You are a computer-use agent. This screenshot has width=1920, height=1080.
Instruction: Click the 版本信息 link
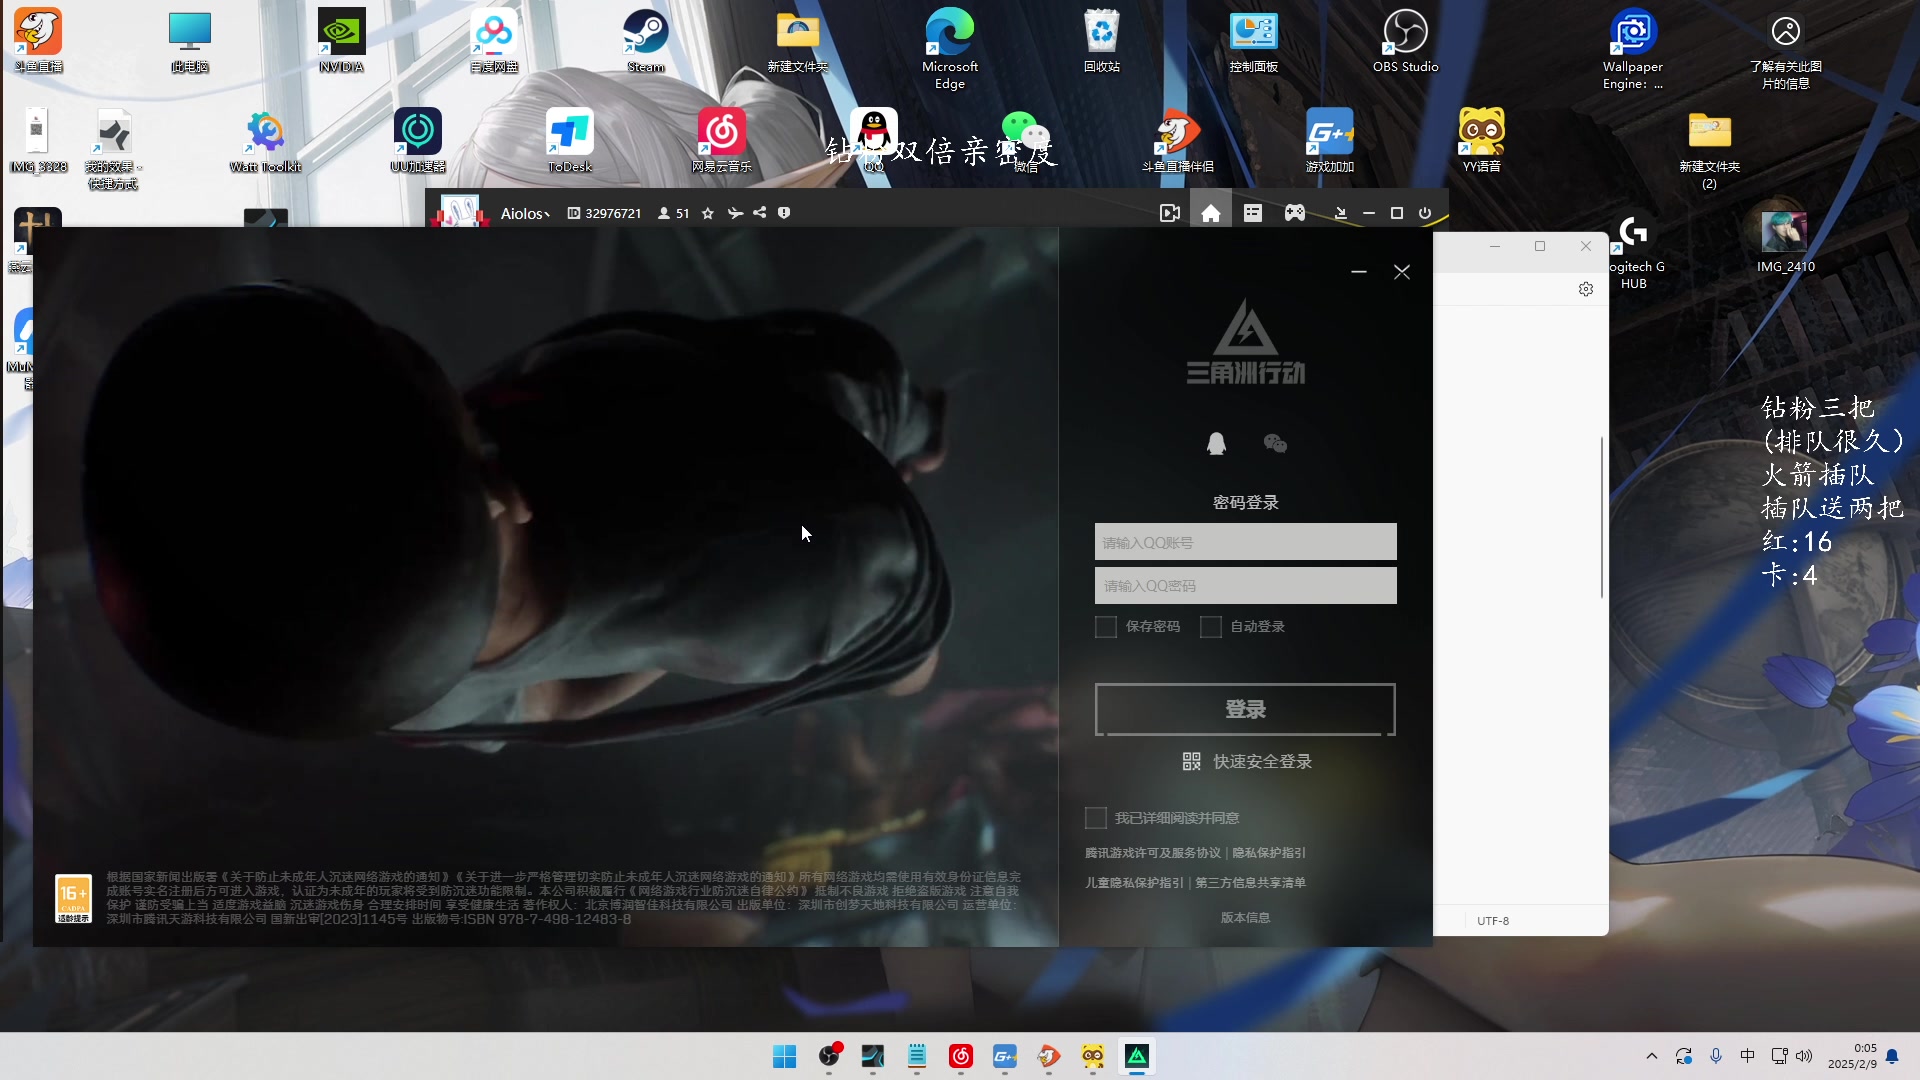pos(1245,918)
